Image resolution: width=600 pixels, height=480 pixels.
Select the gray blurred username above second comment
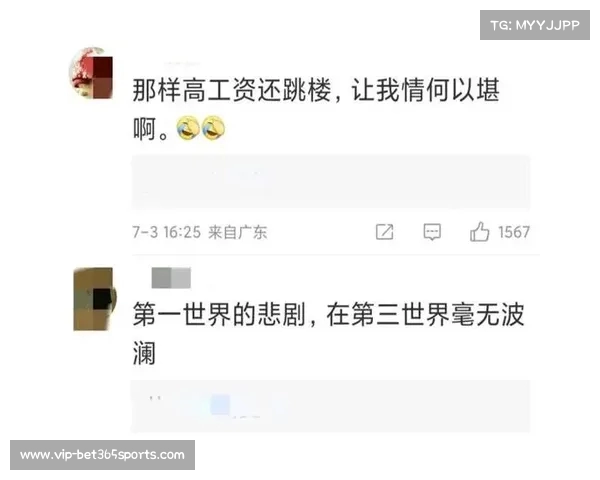click(171, 278)
